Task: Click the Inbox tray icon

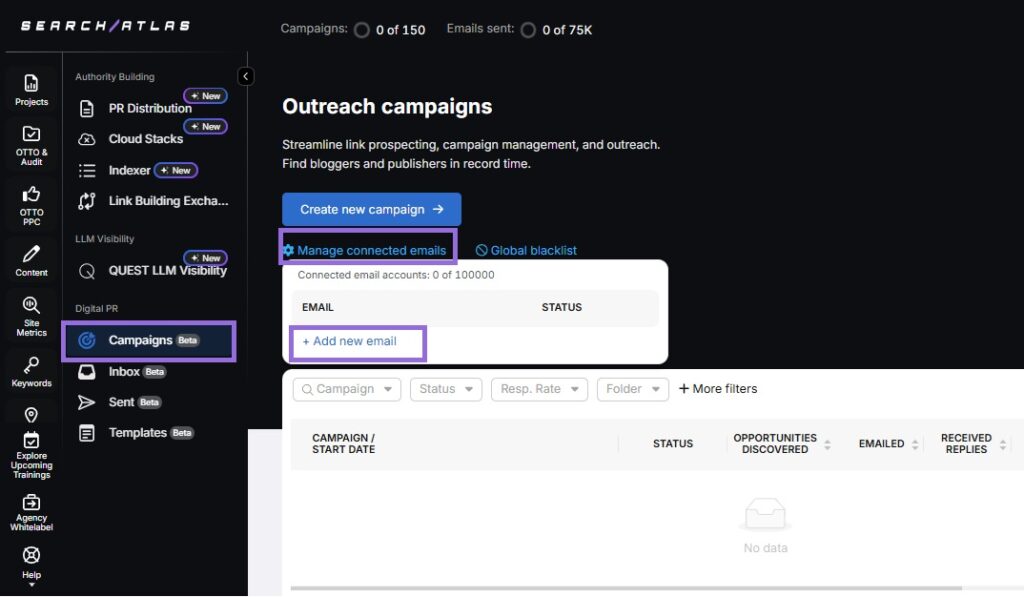Action: [x=87, y=372]
